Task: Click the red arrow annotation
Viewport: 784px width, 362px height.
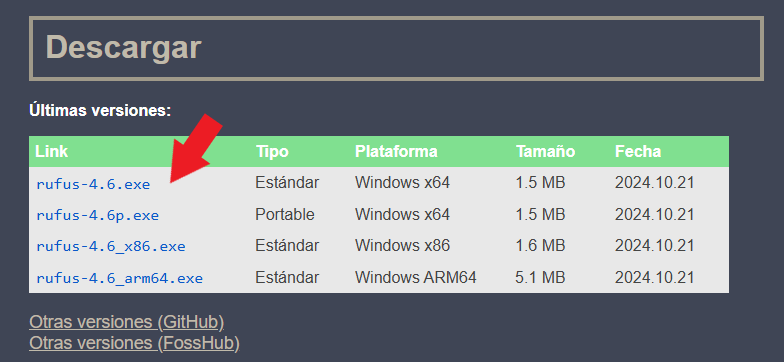Action: coord(196,148)
